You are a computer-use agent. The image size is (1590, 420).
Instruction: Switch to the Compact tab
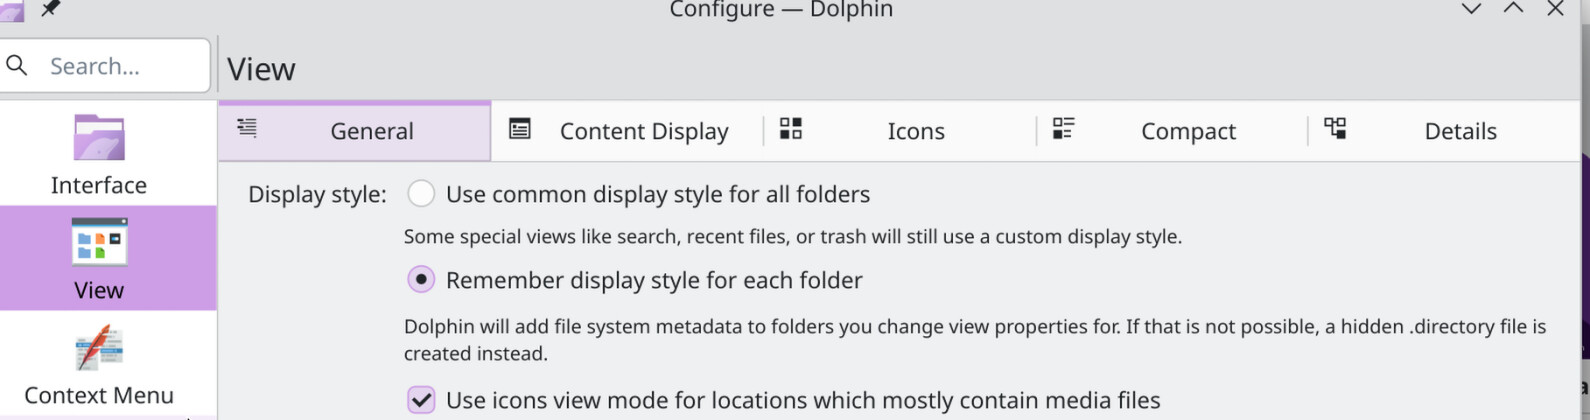pos(1188,131)
